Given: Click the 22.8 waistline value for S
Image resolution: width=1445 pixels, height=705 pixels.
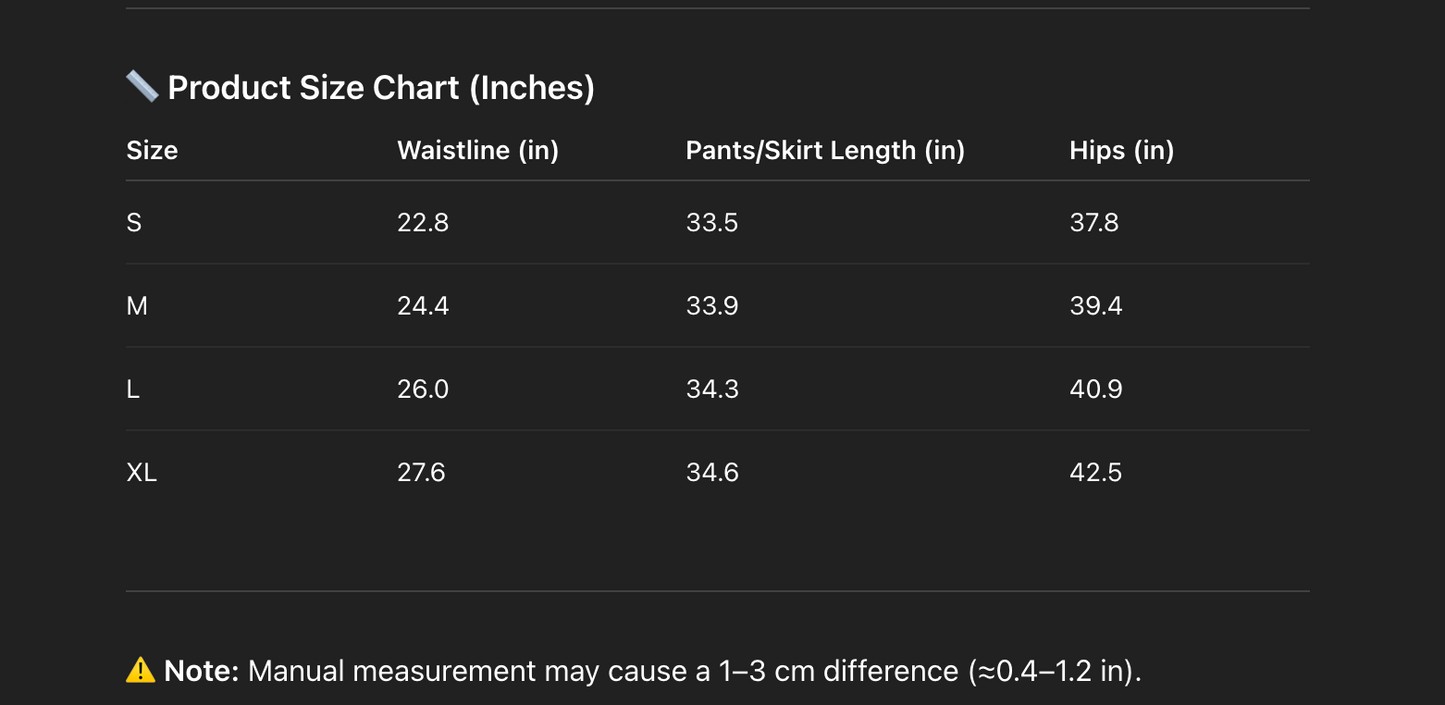Looking at the screenshot, I should coord(423,222).
